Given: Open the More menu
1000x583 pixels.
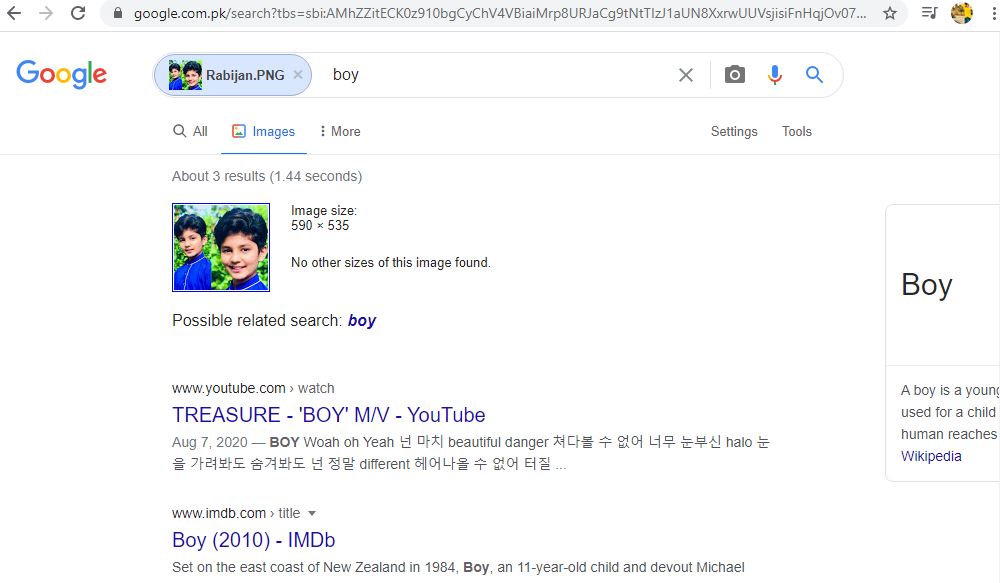Looking at the screenshot, I should (x=340, y=131).
